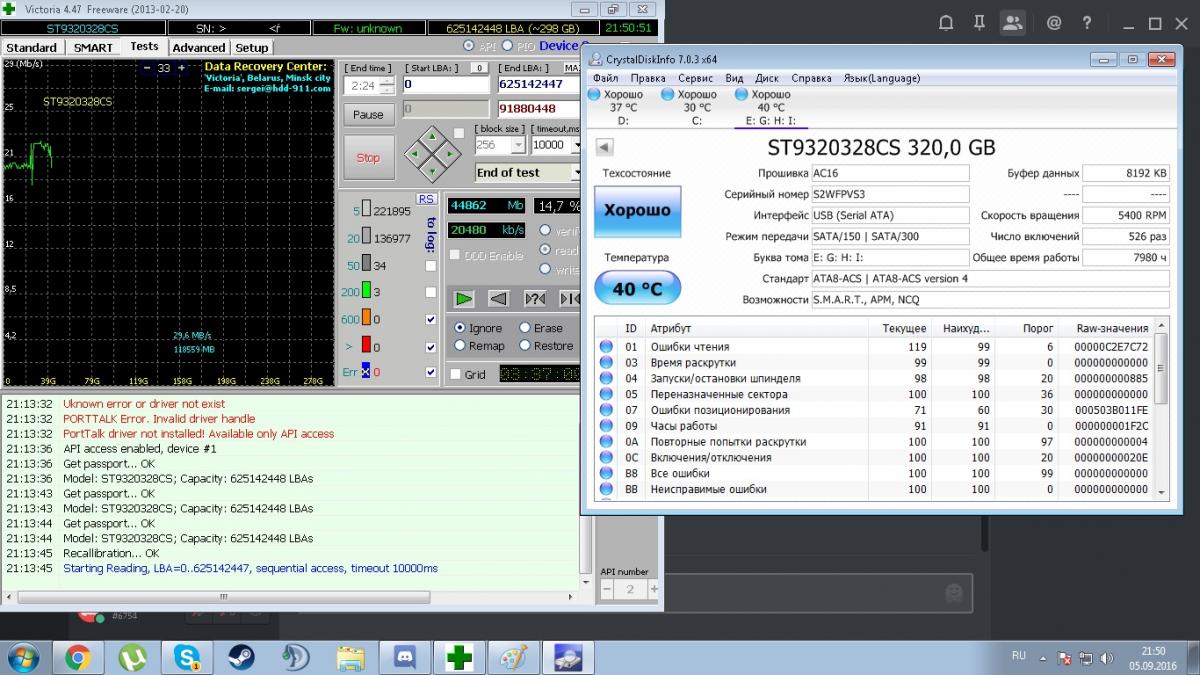The image size is (1200, 675).
Task: Select Remap bad block action
Action: click(460, 346)
